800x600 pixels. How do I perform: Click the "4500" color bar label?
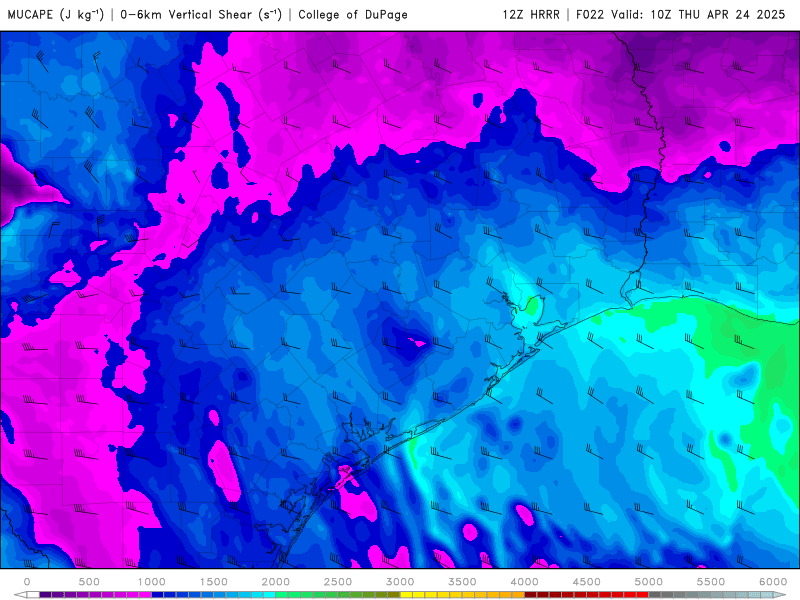(587, 582)
